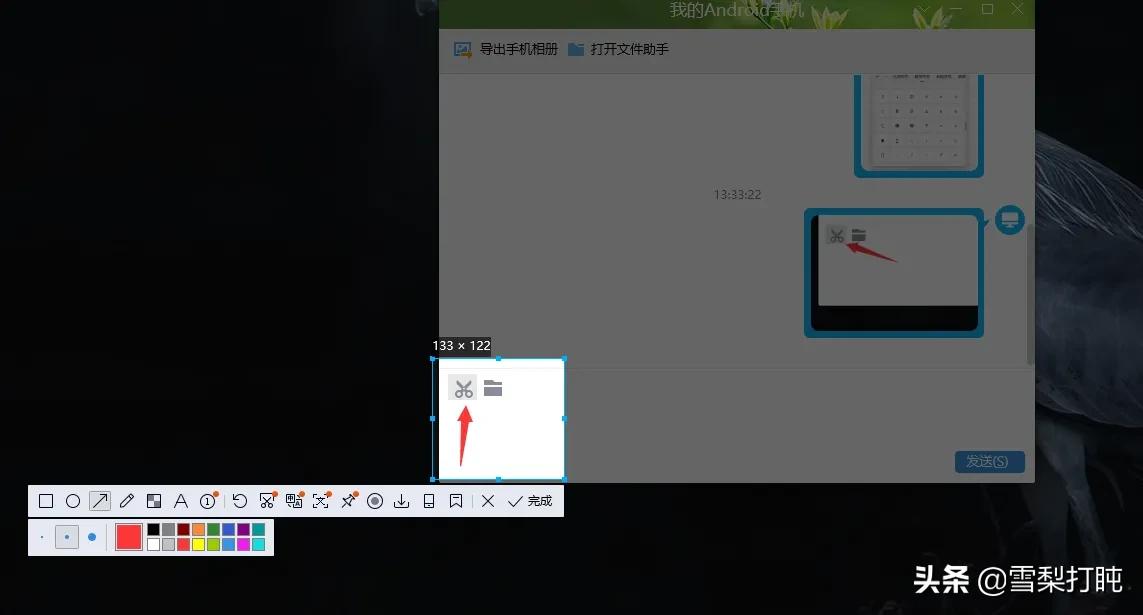1143x615 pixels.
Task: Click the 发送(S) send button
Action: click(x=989, y=462)
